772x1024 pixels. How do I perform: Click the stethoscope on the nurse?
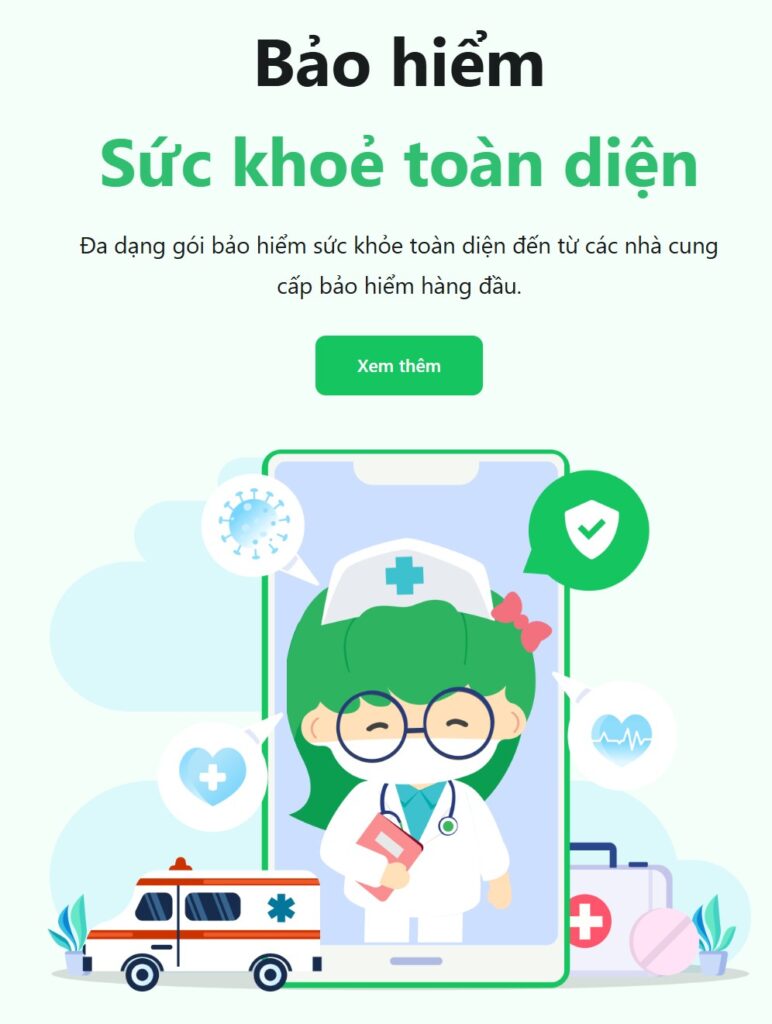point(418,808)
